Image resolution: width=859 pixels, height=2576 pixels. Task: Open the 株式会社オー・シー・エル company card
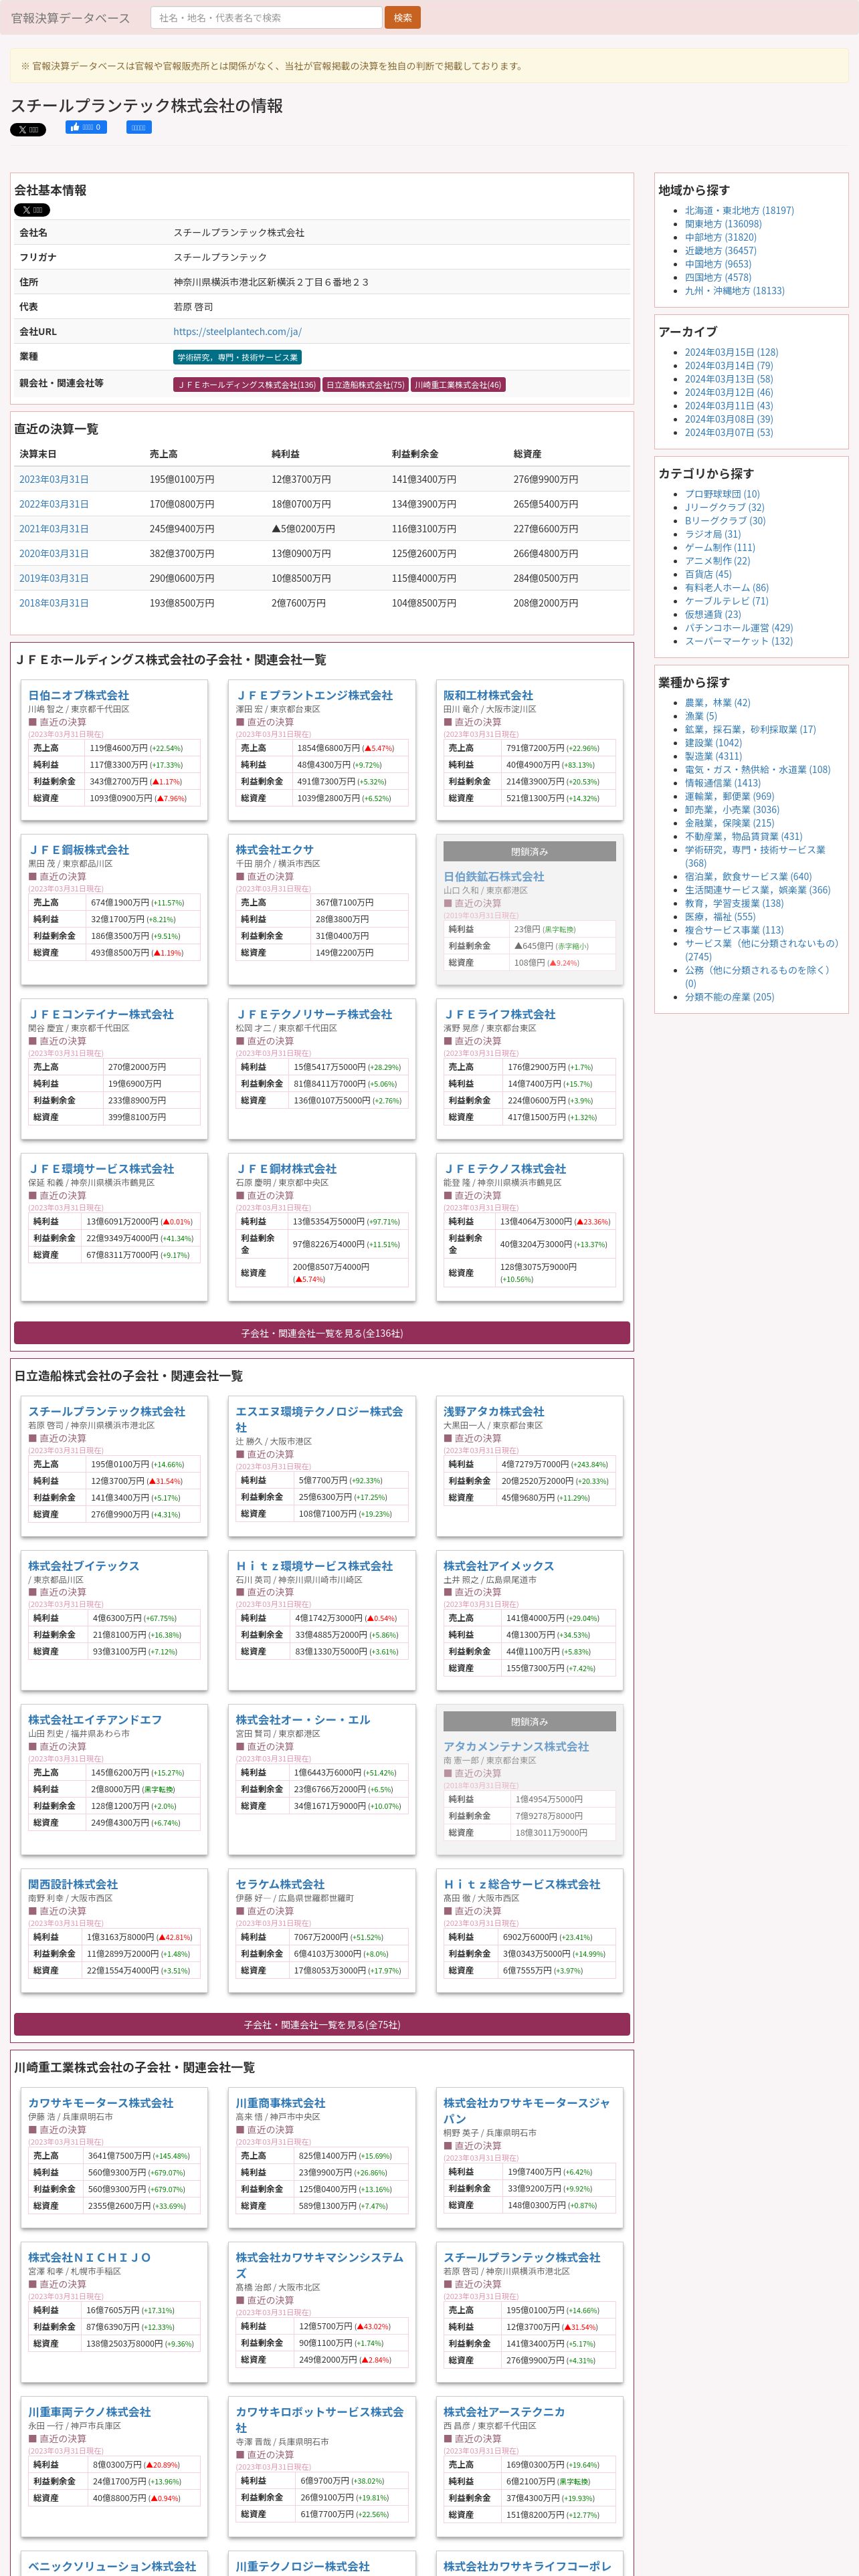click(x=303, y=1720)
